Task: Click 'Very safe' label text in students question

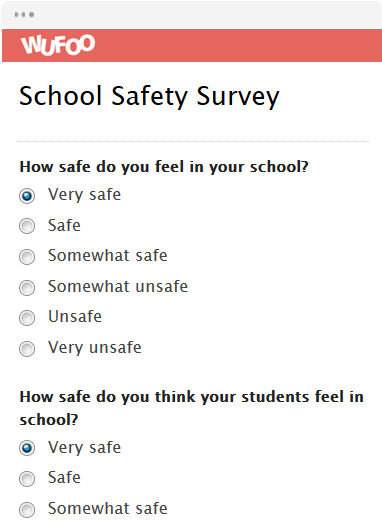Action: click(x=84, y=448)
